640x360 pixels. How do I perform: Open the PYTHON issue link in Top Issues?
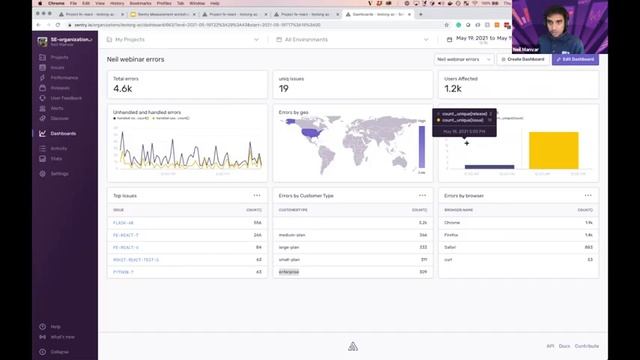point(123,272)
